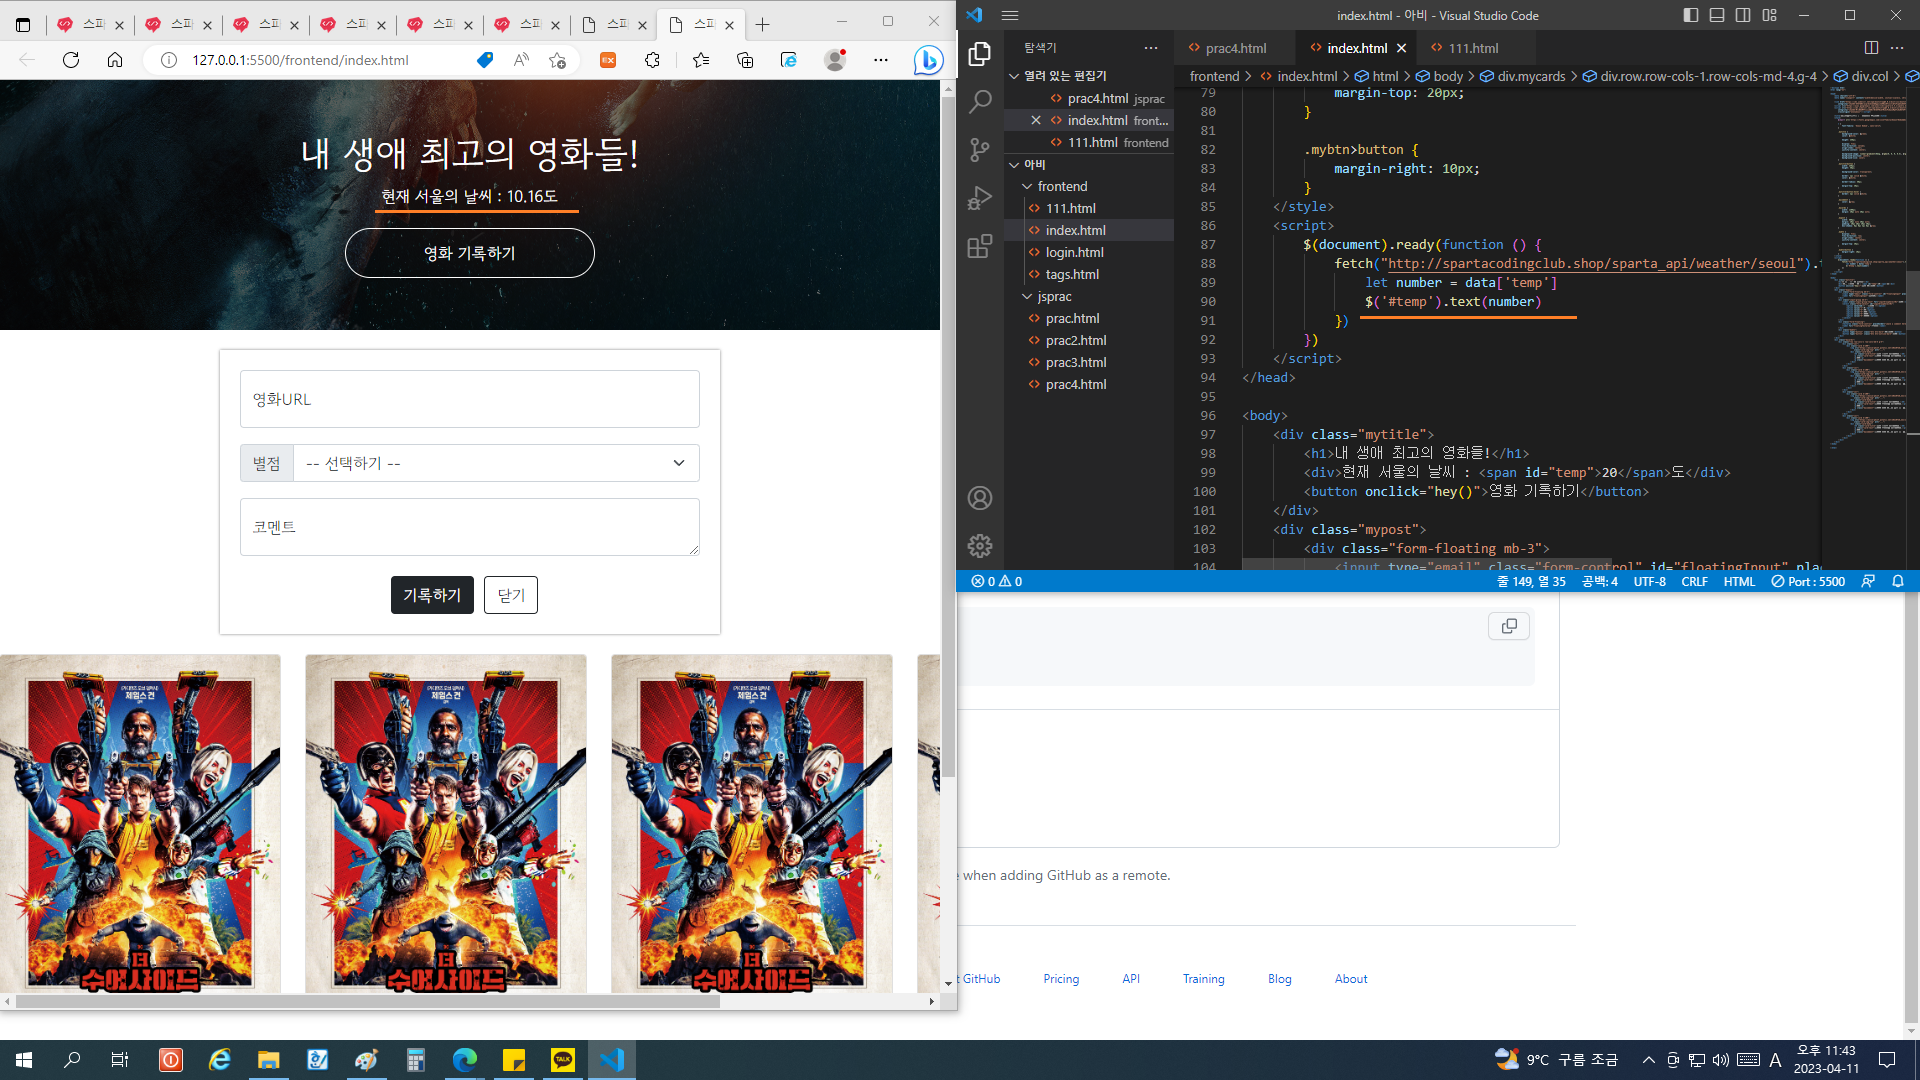
Task: Click the 영화 기록하기 button
Action: [x=470, y=253]
